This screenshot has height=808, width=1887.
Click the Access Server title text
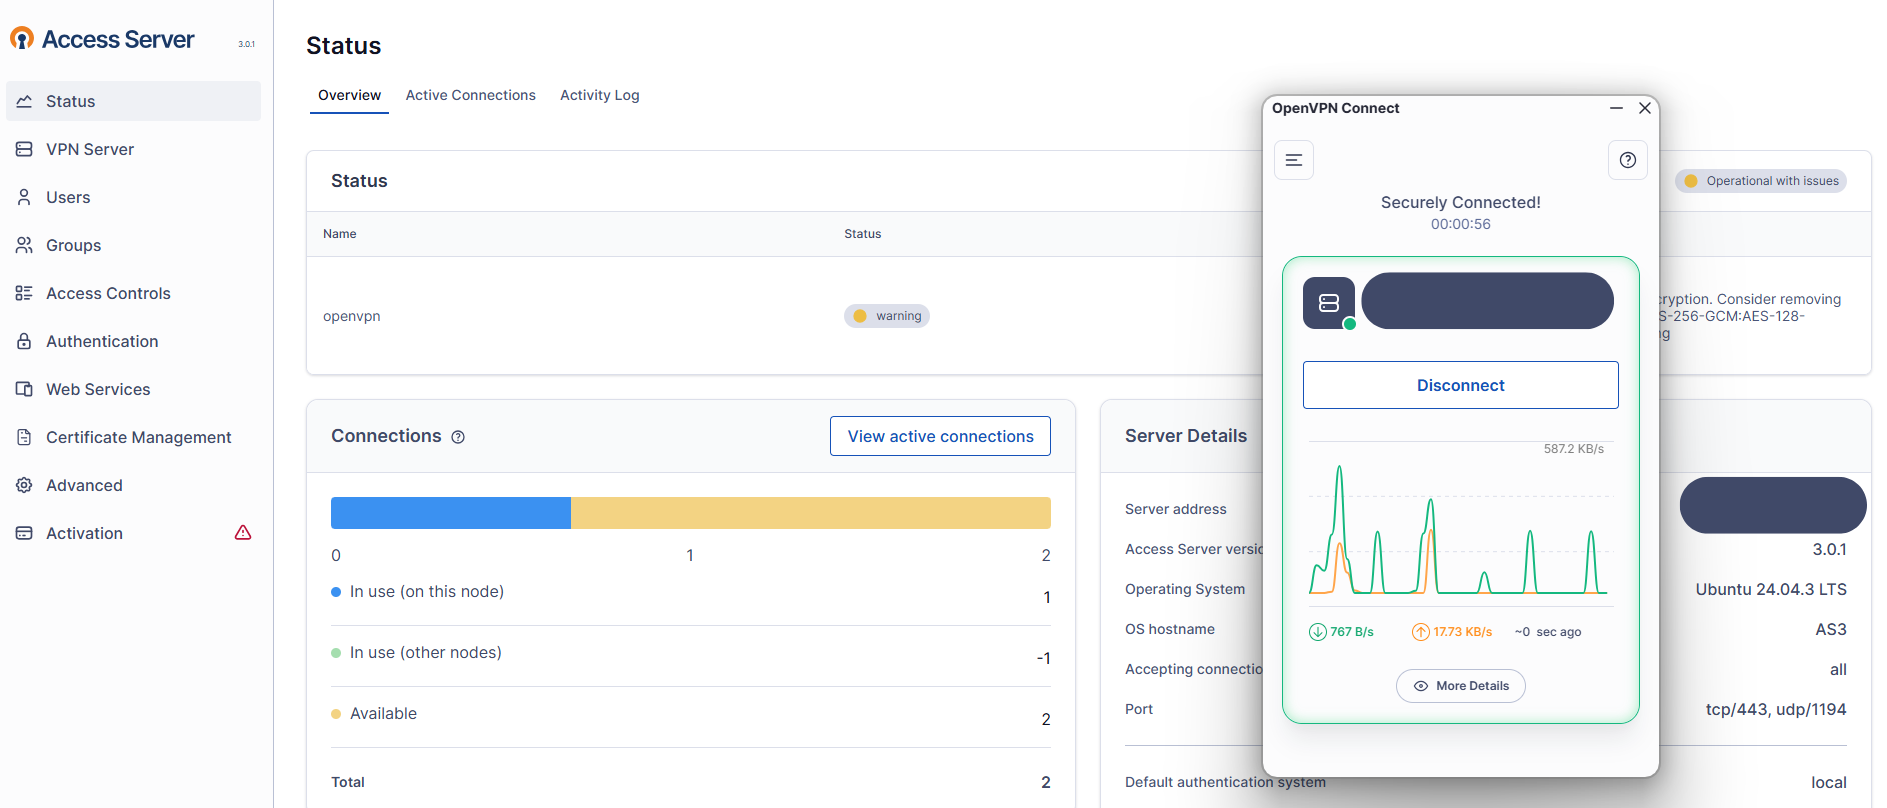pyautogui.click(x=118, y=39)
